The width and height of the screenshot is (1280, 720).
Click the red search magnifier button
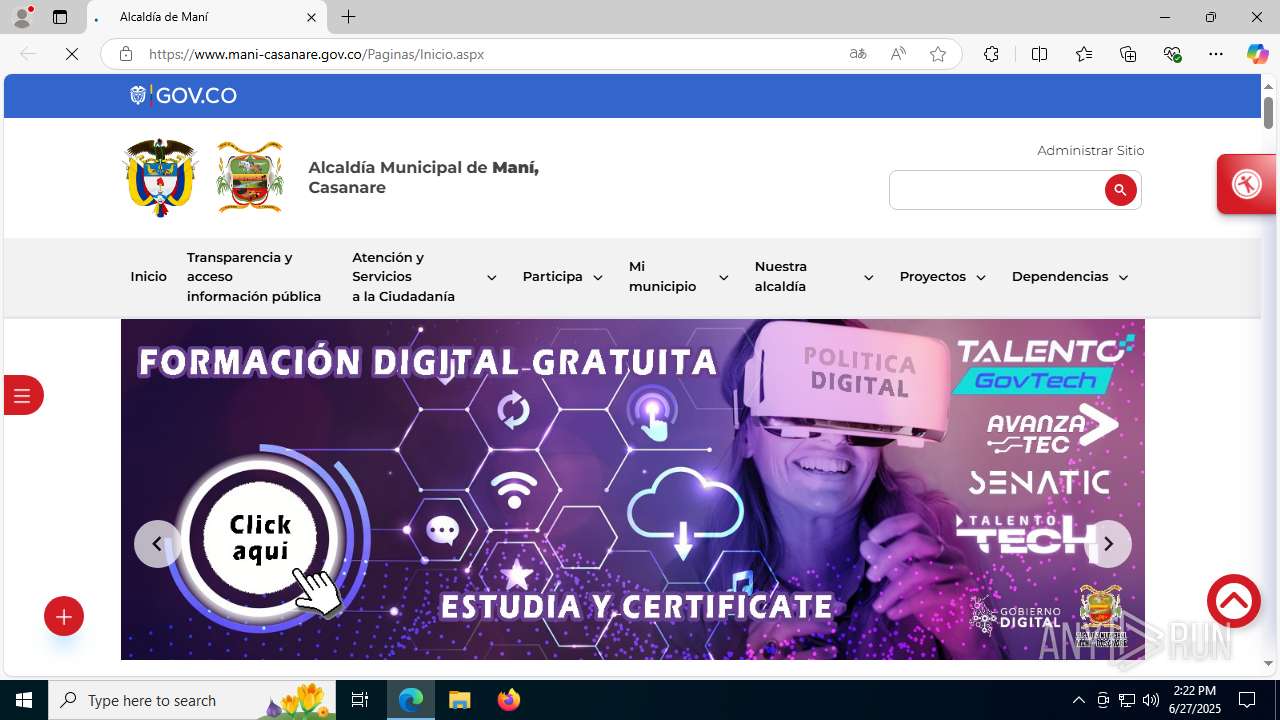click(1120, 190)
